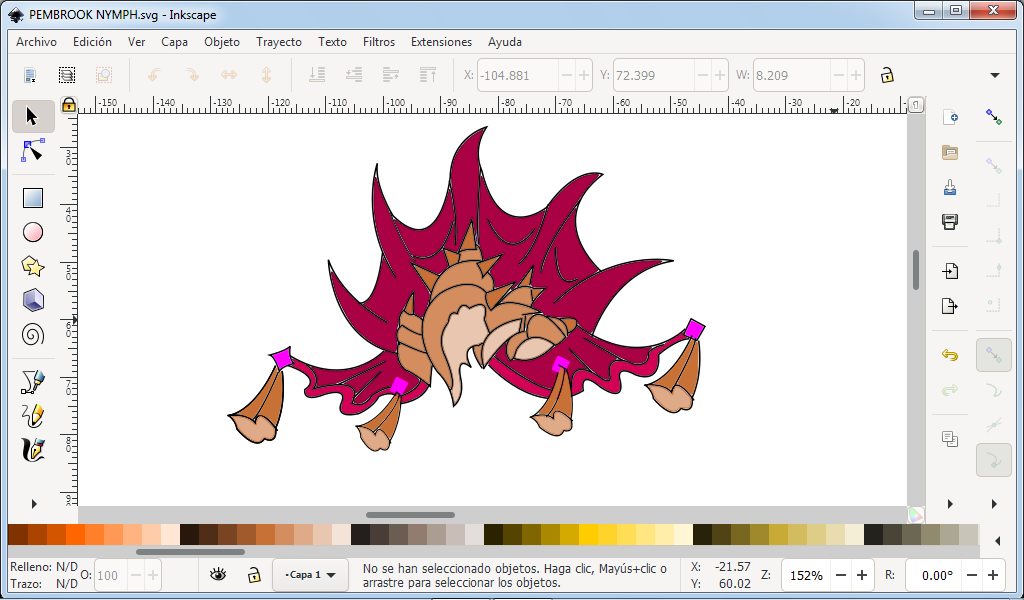Select the Selector arrow tool

click(x=33, y=117)
